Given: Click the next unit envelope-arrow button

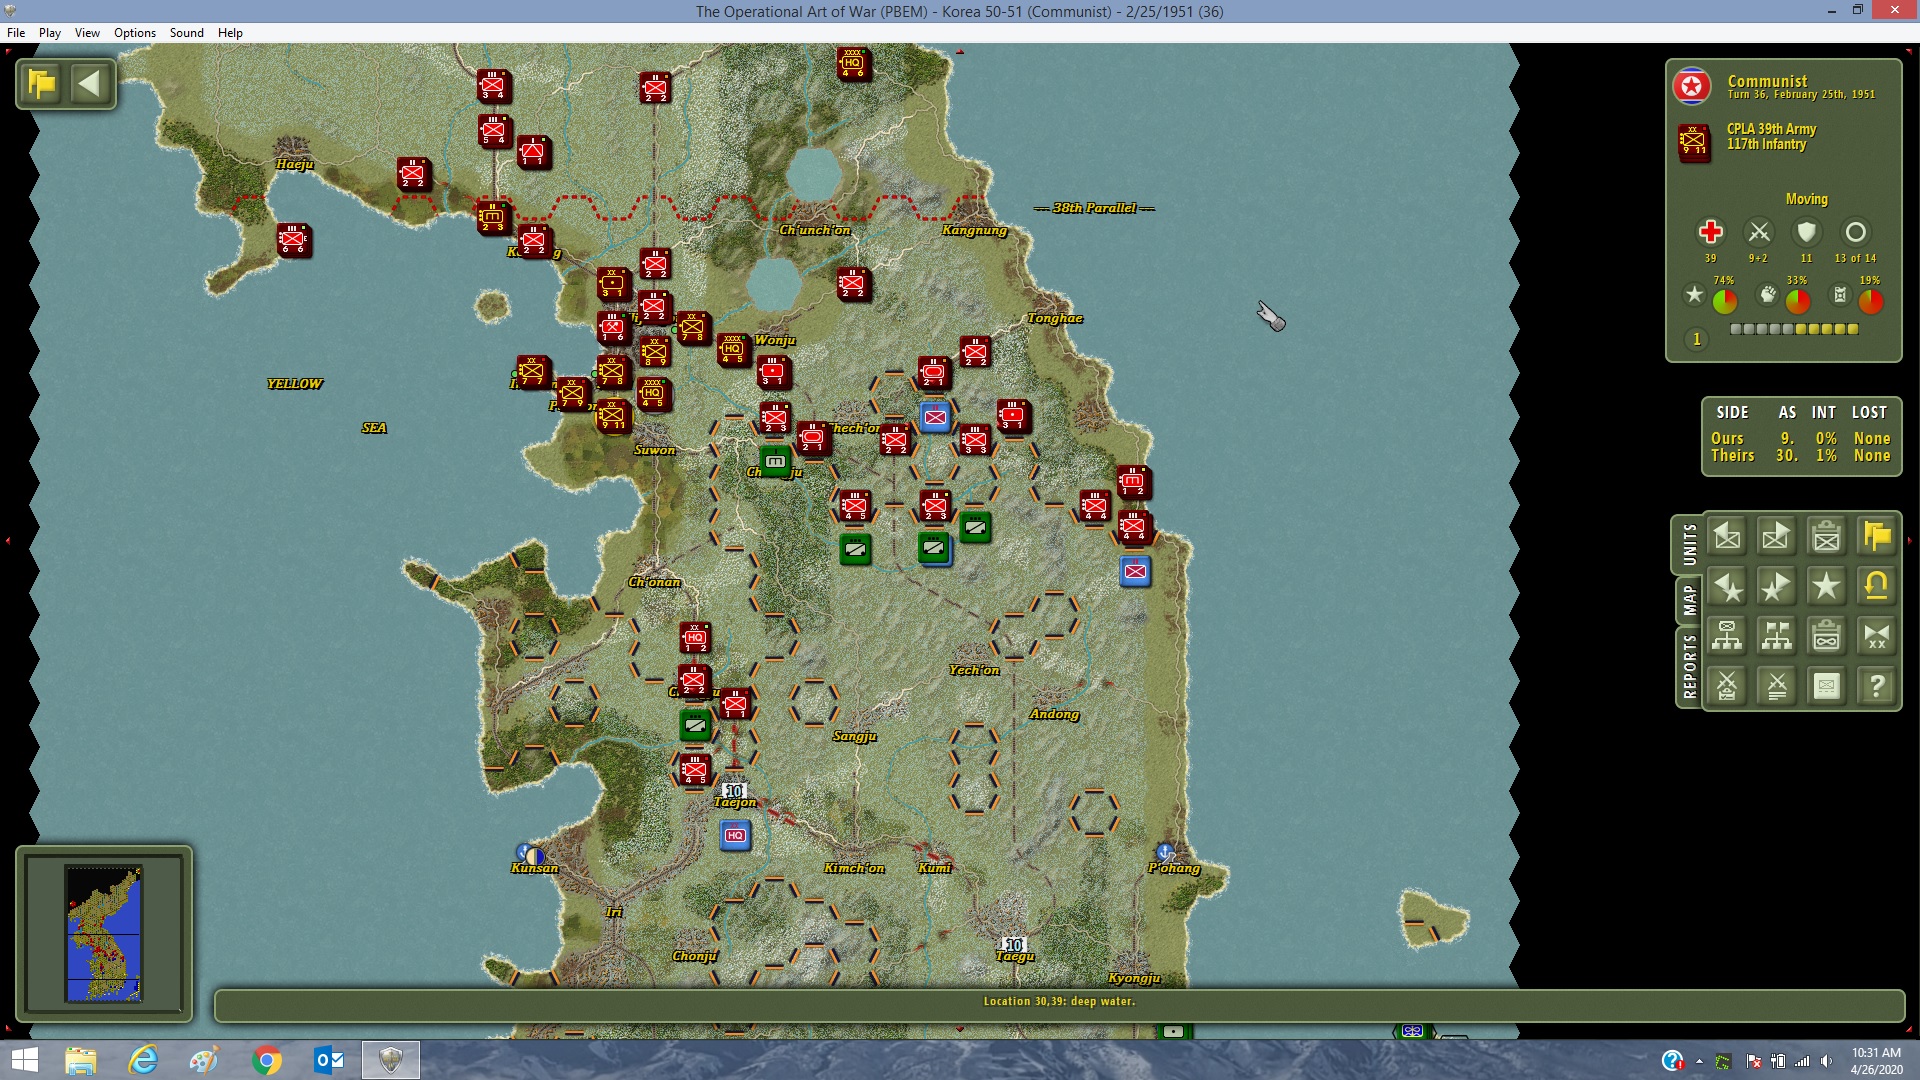Looking at the screenshot, I should click(x=1777, y=537).
